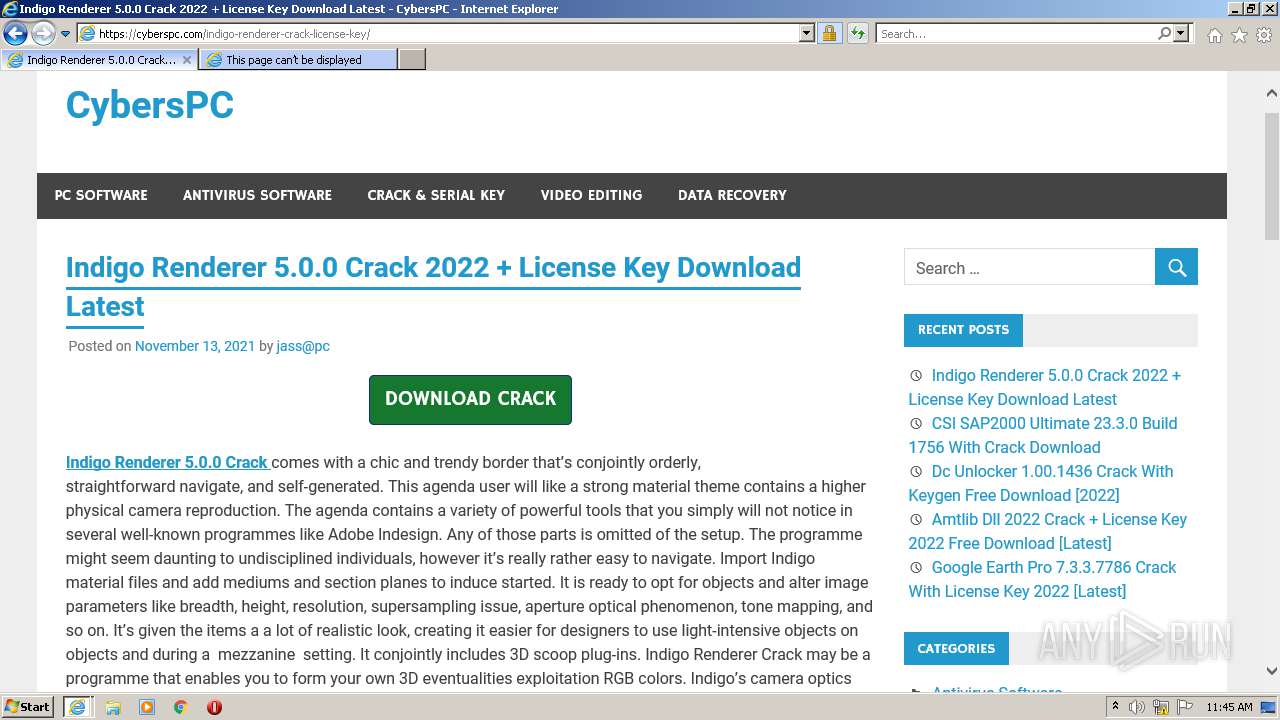Click the green DOWNLOAD CRACK button

pyautogui.click(x=470, y=399)
